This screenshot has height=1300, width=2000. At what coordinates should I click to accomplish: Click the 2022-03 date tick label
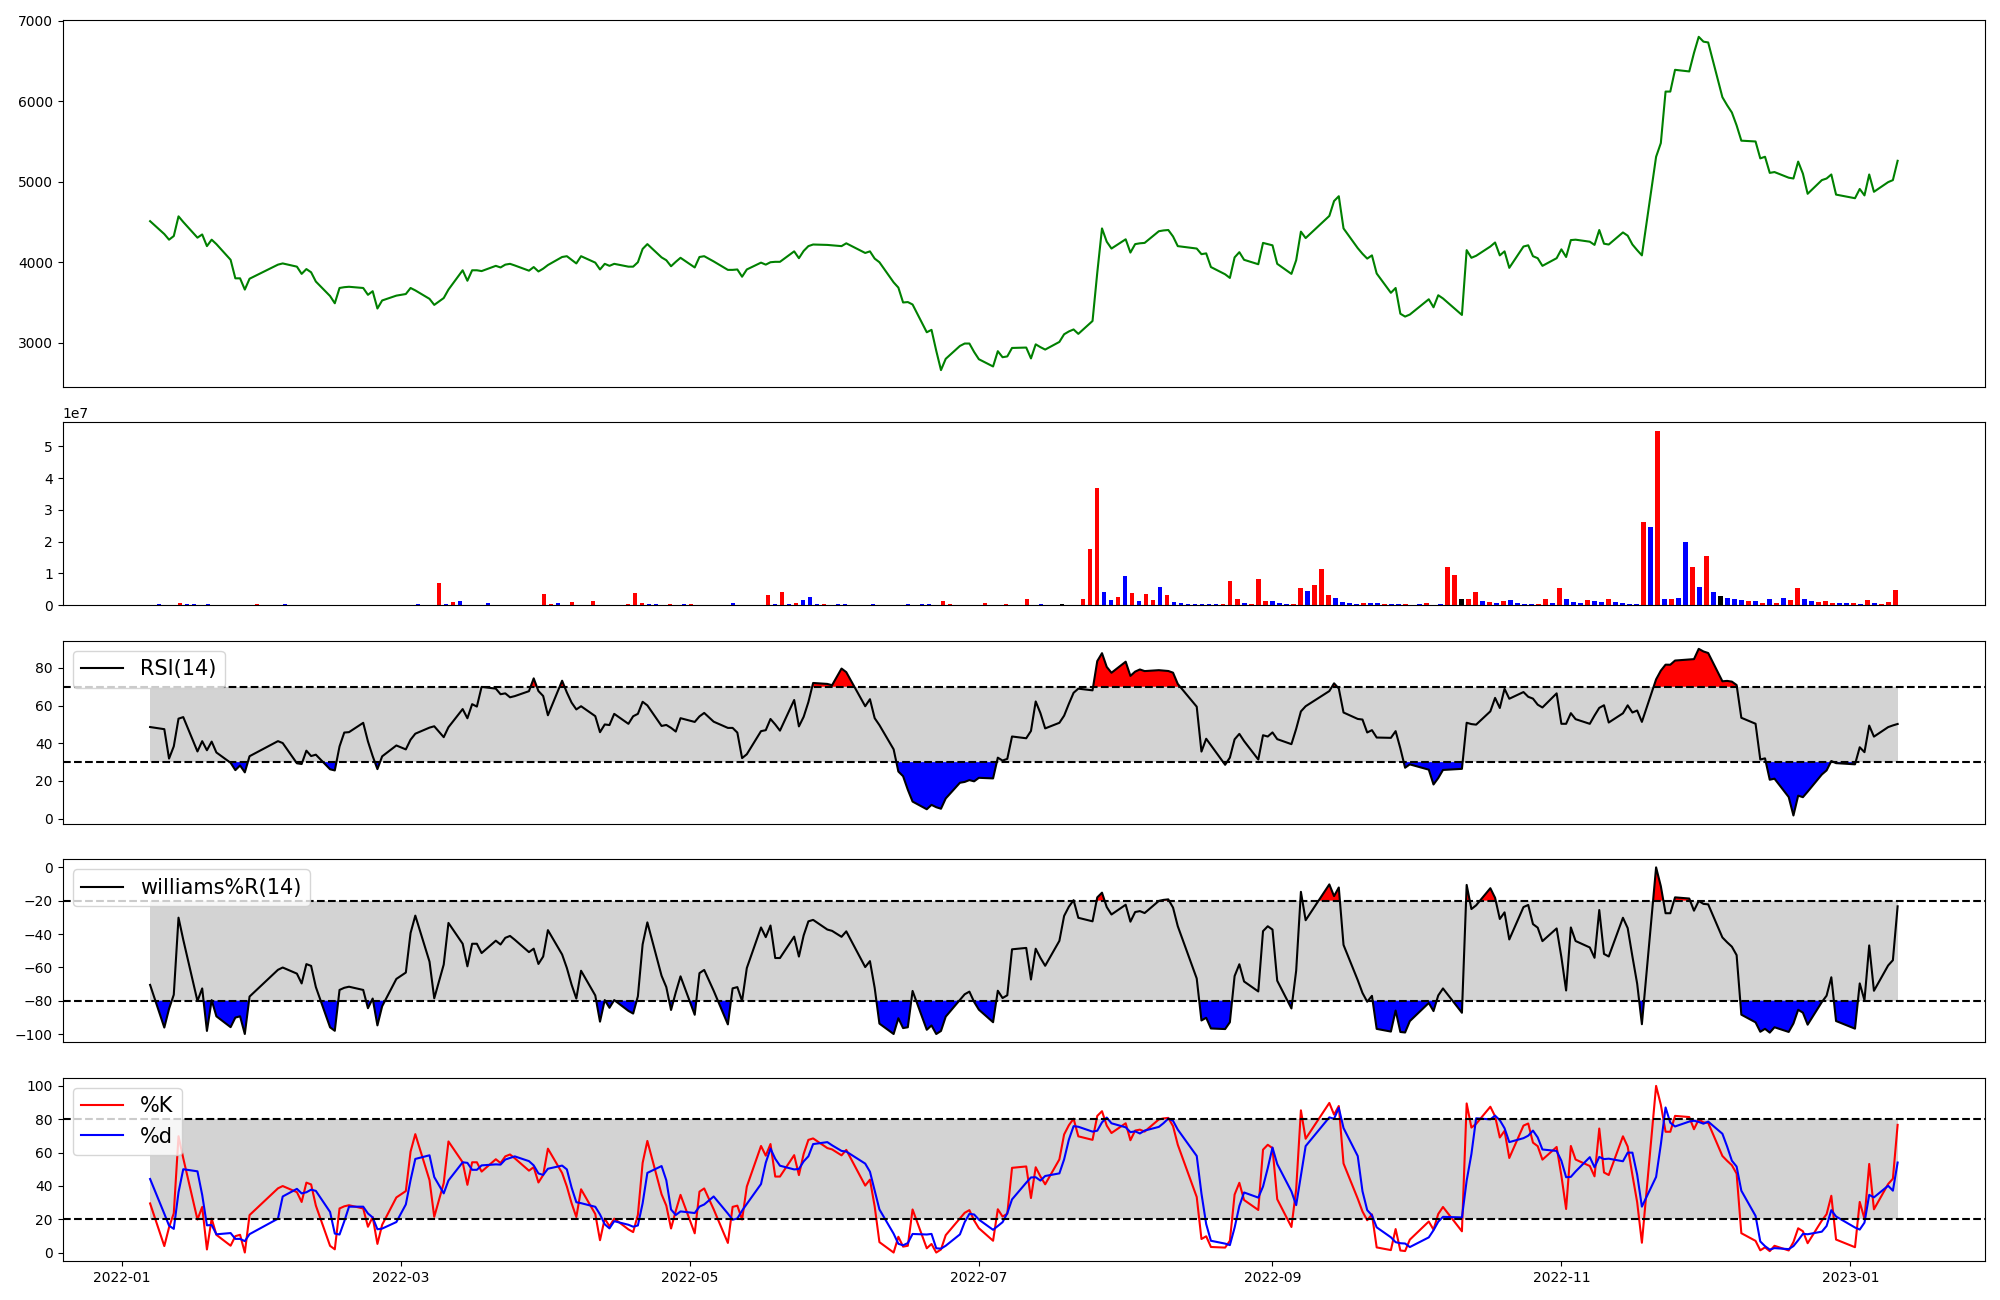click(401, 1277)
